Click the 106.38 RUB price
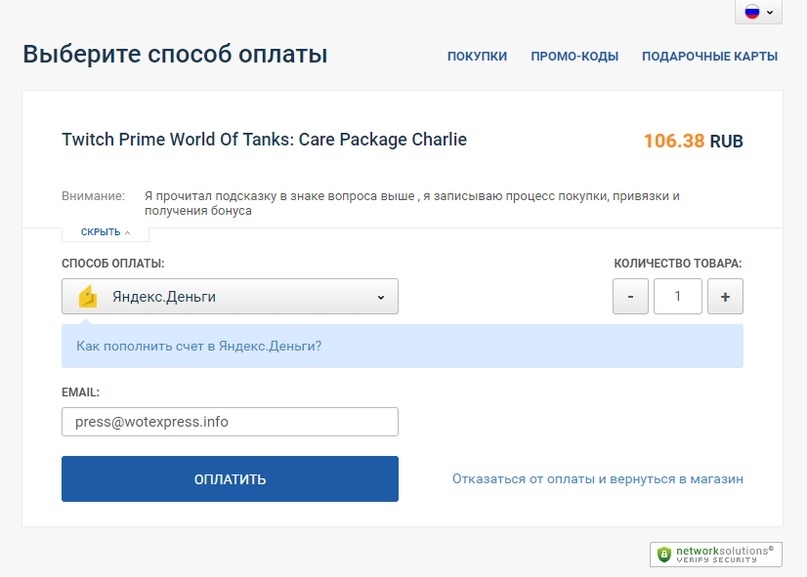This screenshot has height=577, width=807. 692,141
